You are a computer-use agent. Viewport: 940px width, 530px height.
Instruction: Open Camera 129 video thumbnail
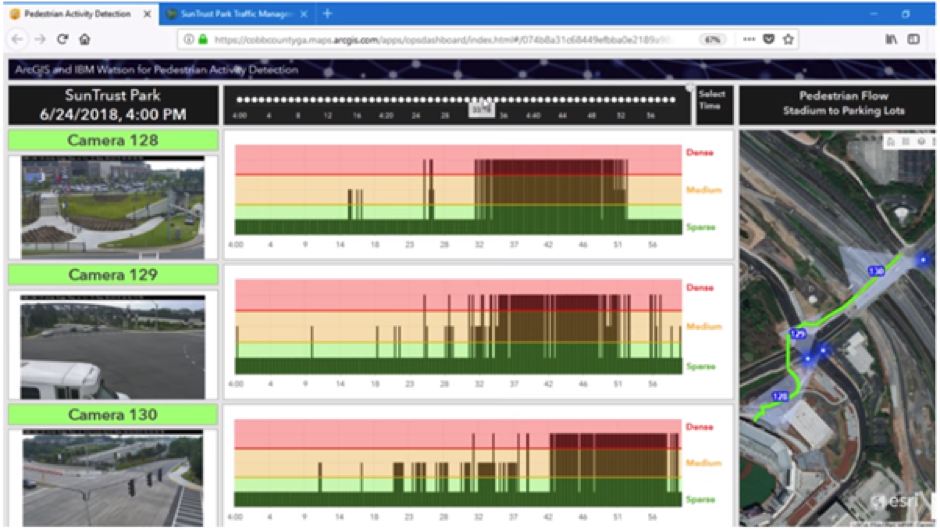point(113,347)
